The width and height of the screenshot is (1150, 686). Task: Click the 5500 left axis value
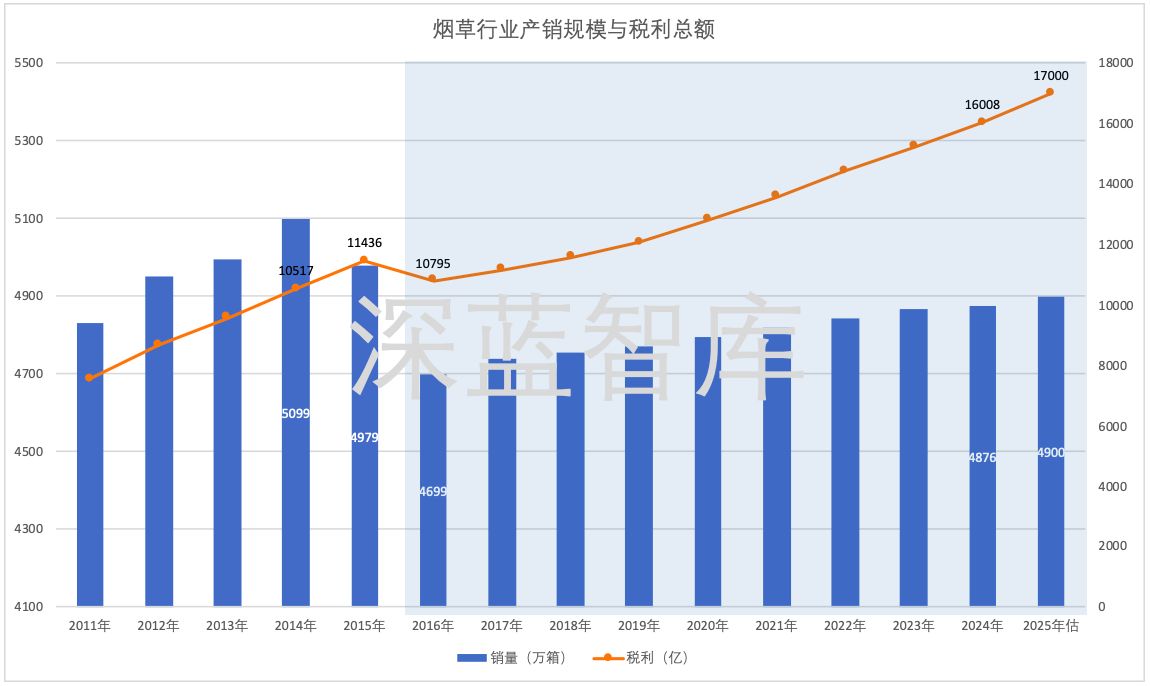29,63
